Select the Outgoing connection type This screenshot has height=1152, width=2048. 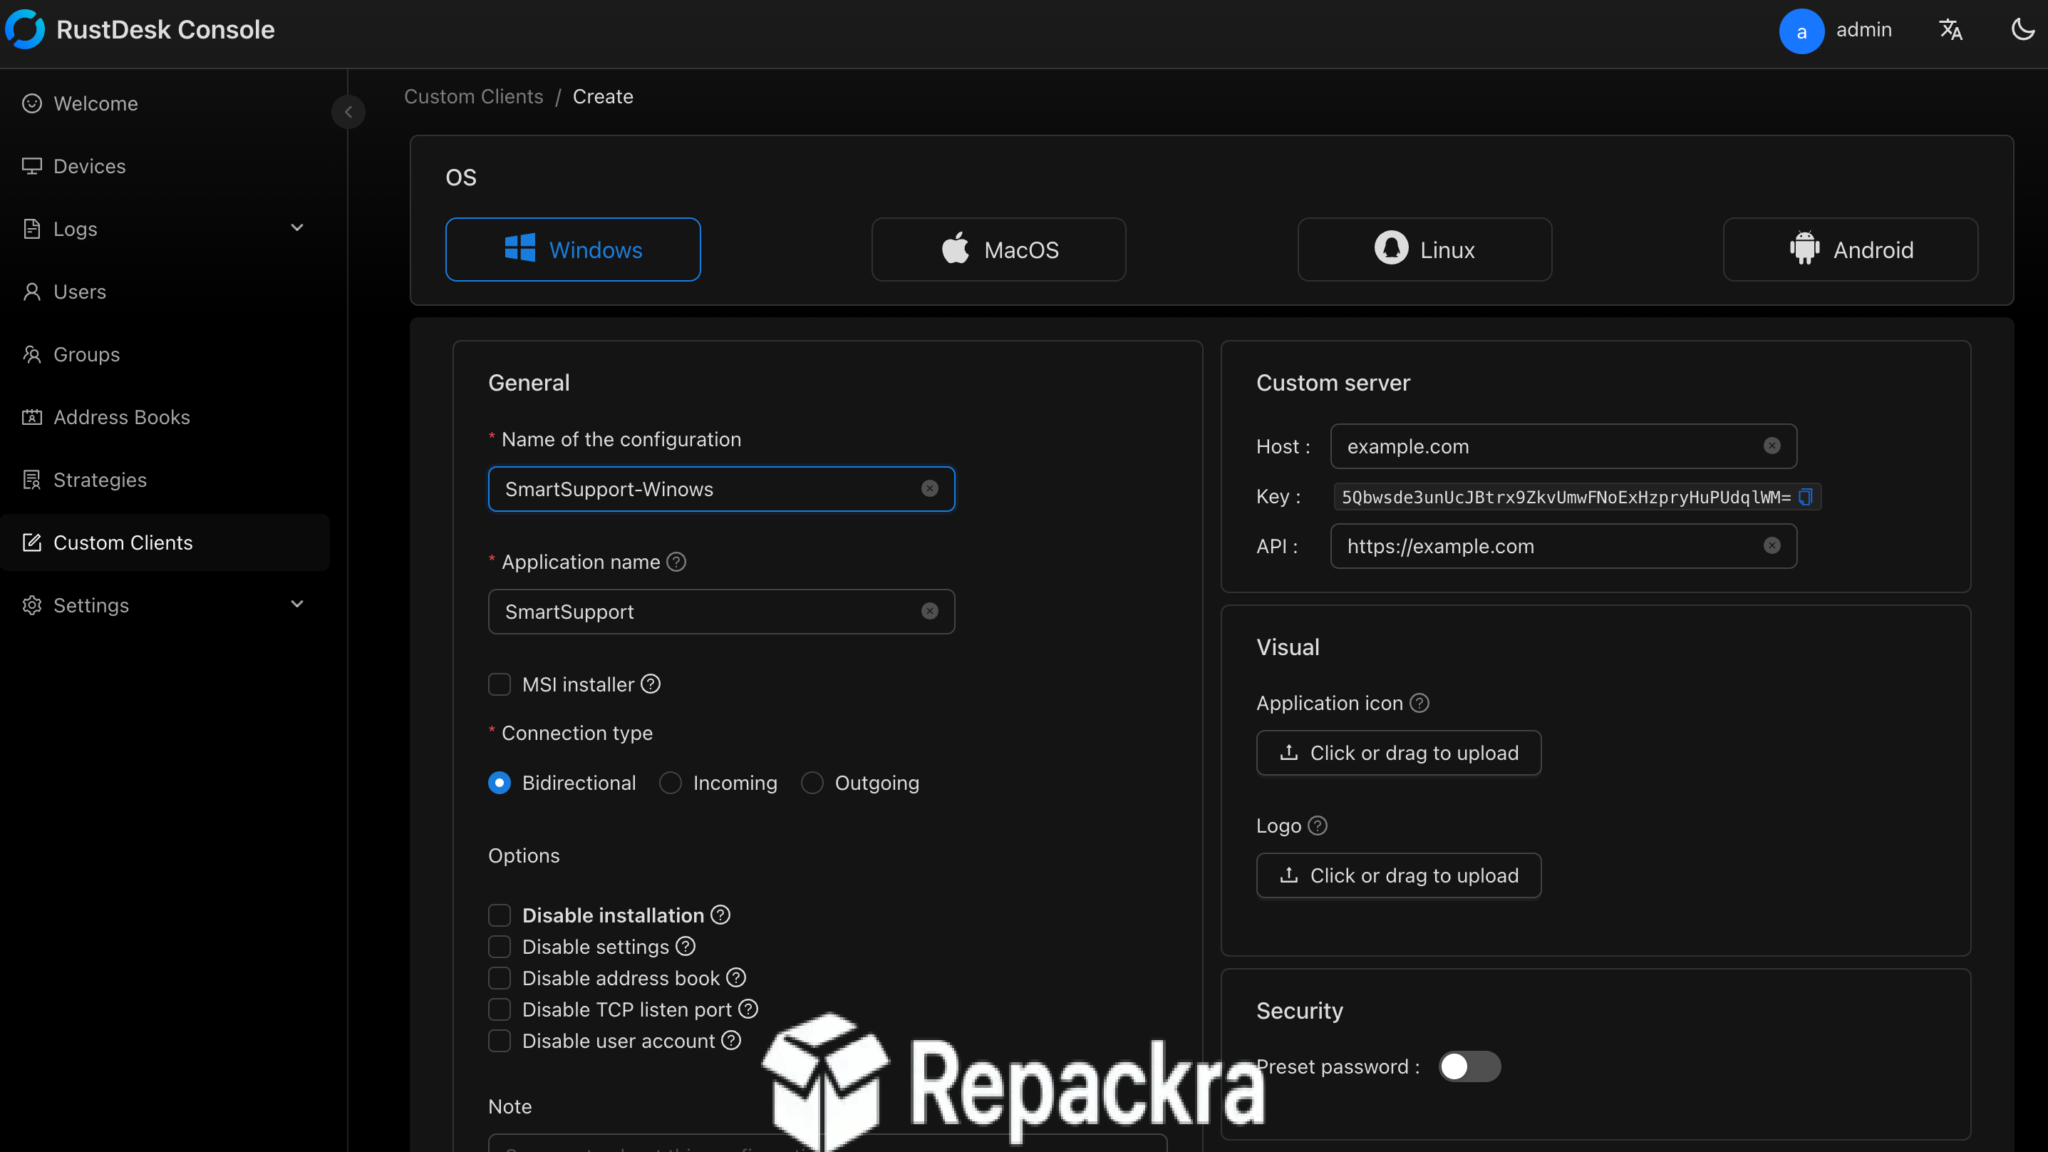tap(812, 783)
